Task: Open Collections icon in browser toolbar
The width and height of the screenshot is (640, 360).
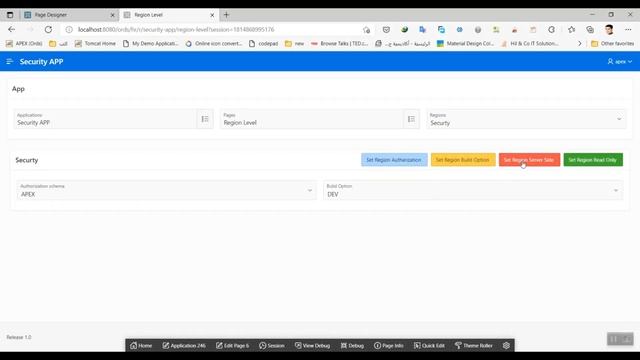Action: (x=590, y=29)
